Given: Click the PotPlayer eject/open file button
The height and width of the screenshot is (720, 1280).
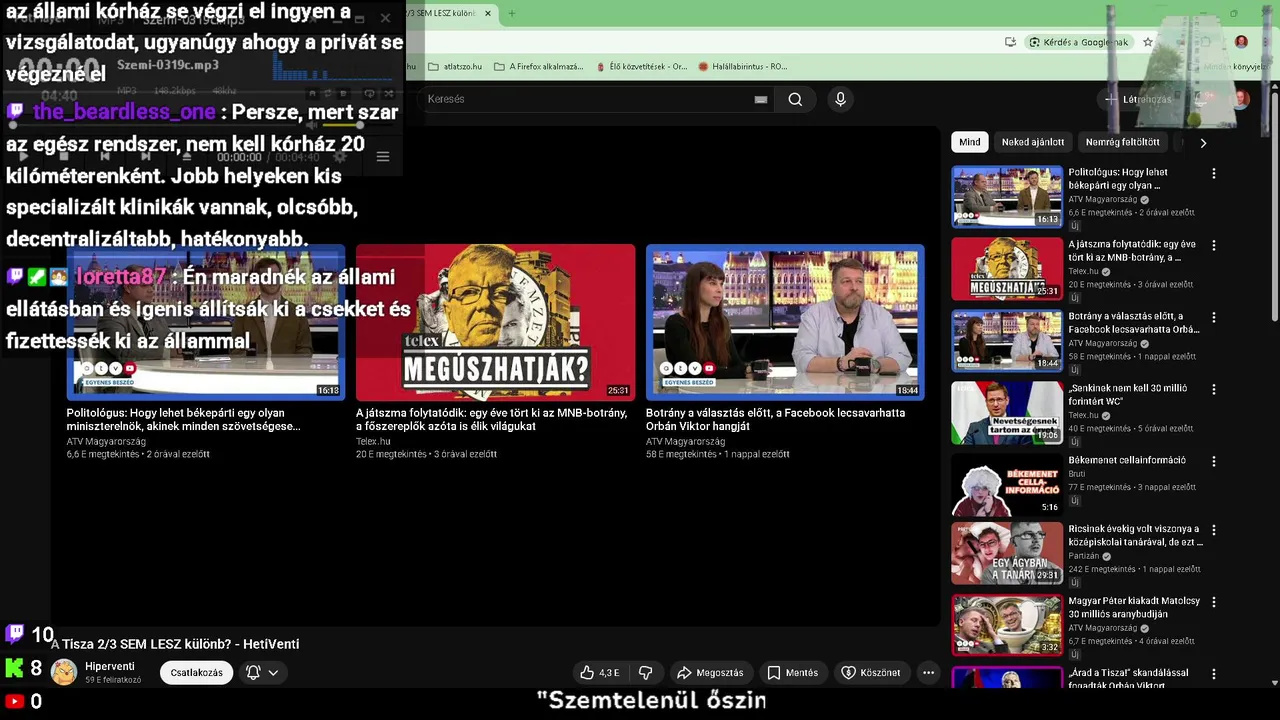Looking at the screenshot, I should [186, 157].
